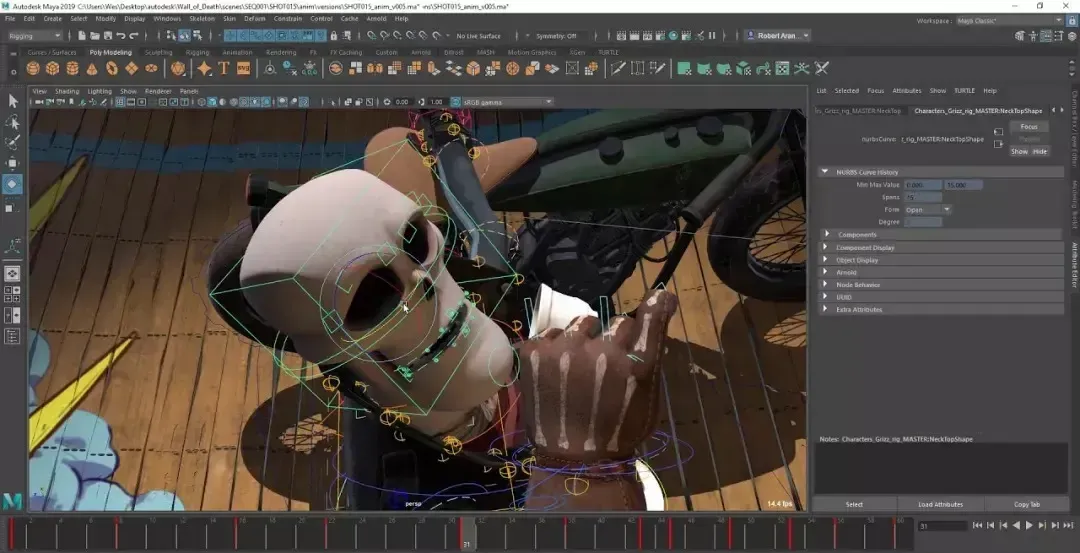Viewport: 1080px width, 553px height.
Task: Click the Maya logo at bottom-left
Action: [12, 501]
